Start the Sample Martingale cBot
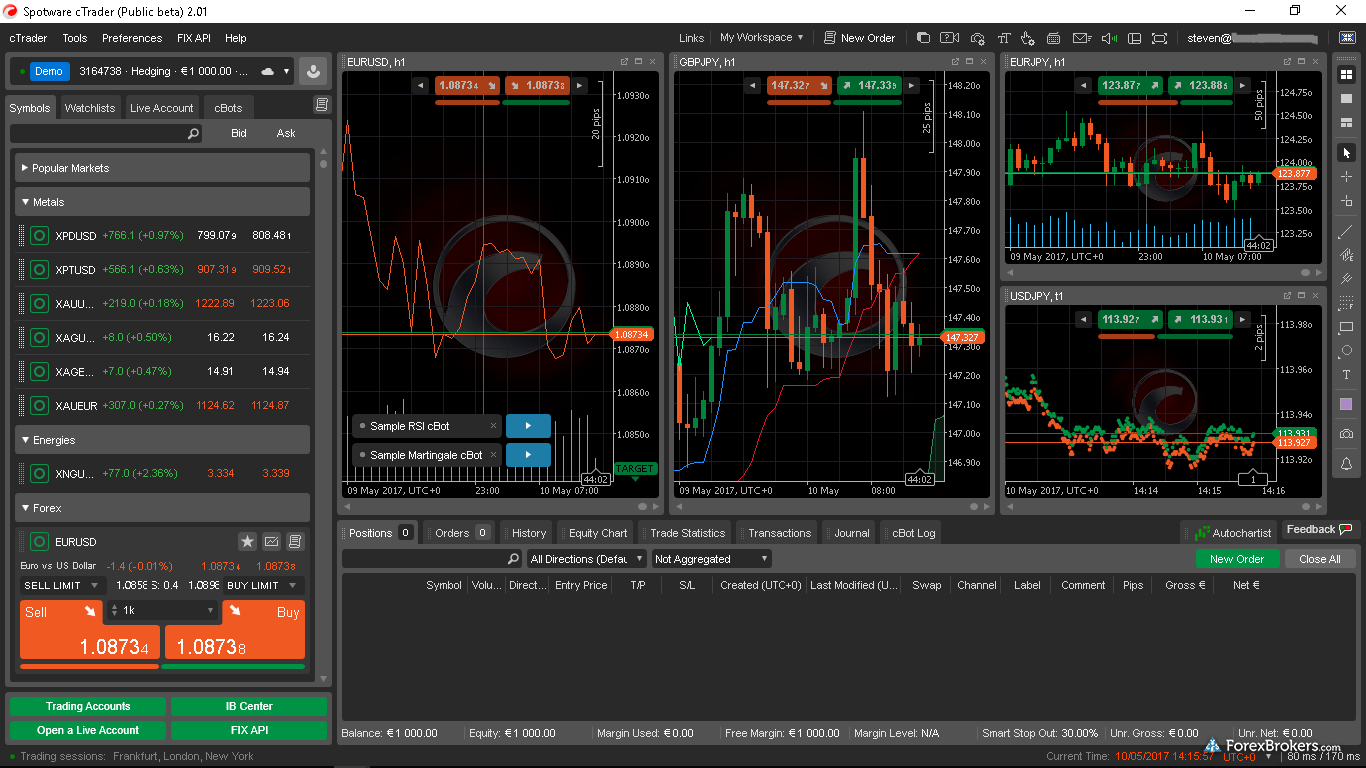Viewport: 1366px width, 768px height. coord(528,455)
